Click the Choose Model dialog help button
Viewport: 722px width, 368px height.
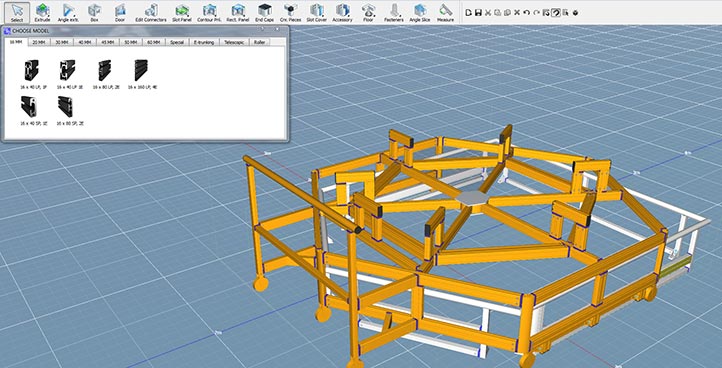tap(262, 29)
